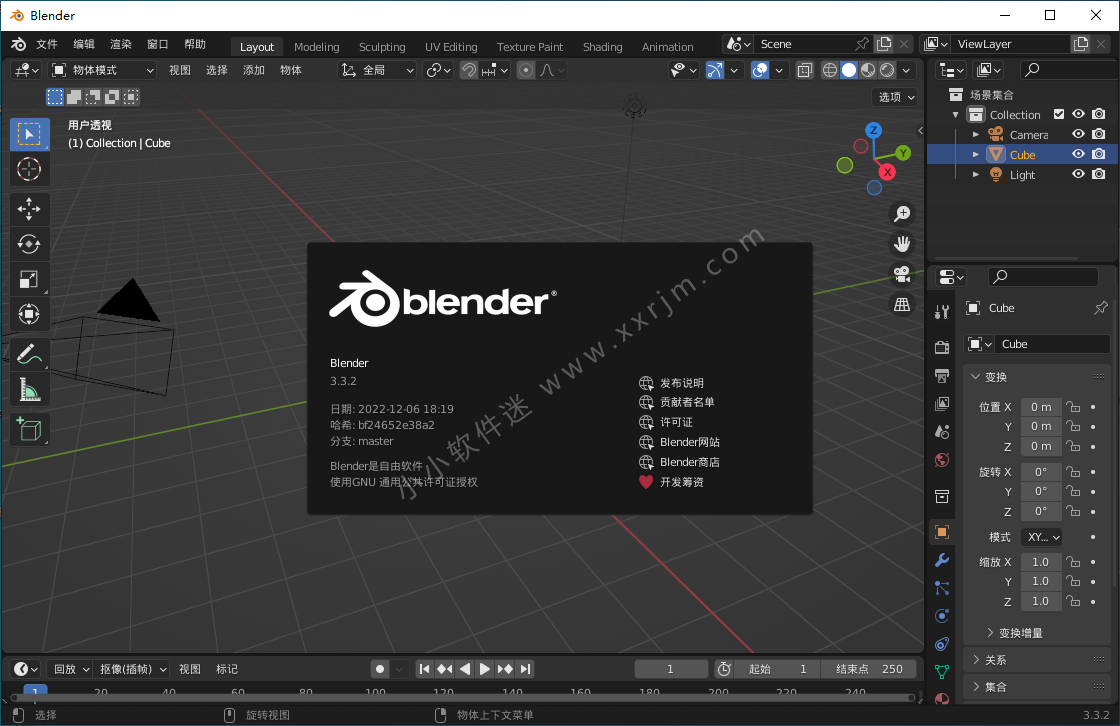
Task: Open the Render menu
Action: point(121,44)
